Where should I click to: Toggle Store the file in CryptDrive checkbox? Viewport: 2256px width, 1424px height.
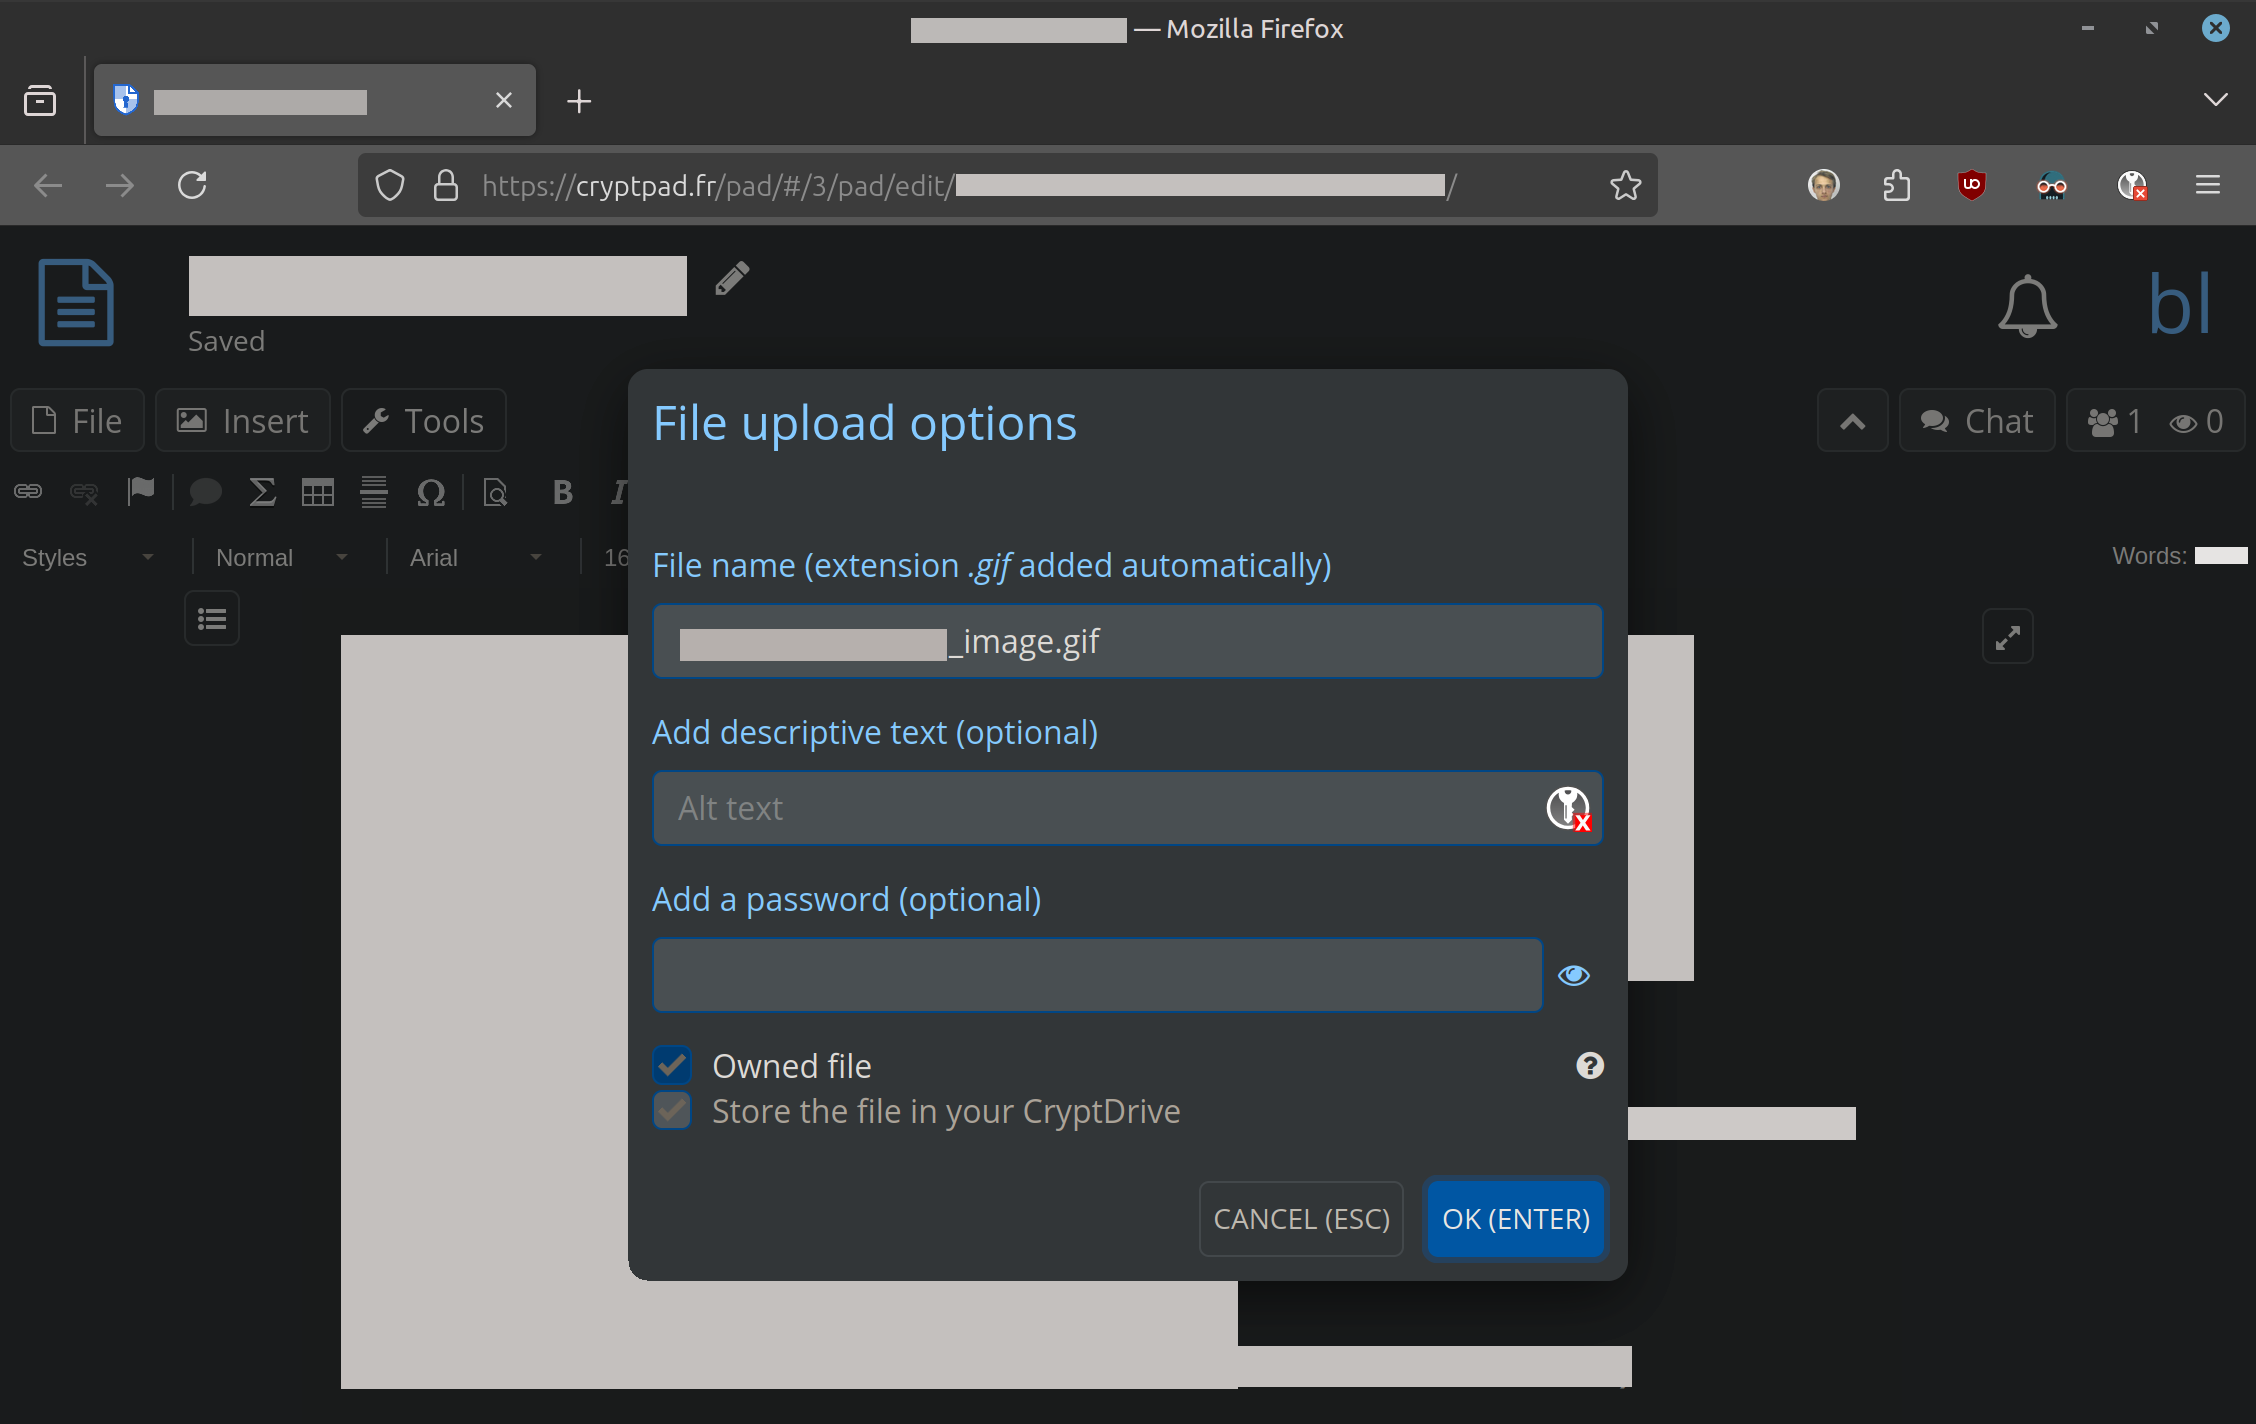tap(672, 1111)
